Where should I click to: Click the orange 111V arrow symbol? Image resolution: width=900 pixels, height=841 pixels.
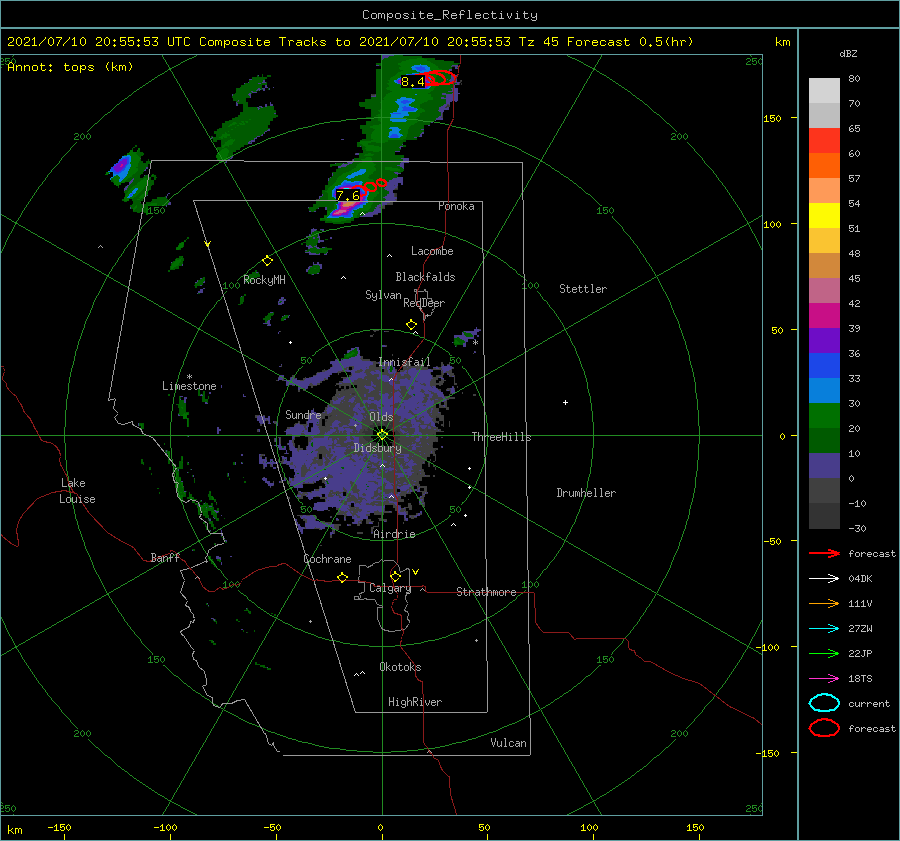click(x=824, y=603)
